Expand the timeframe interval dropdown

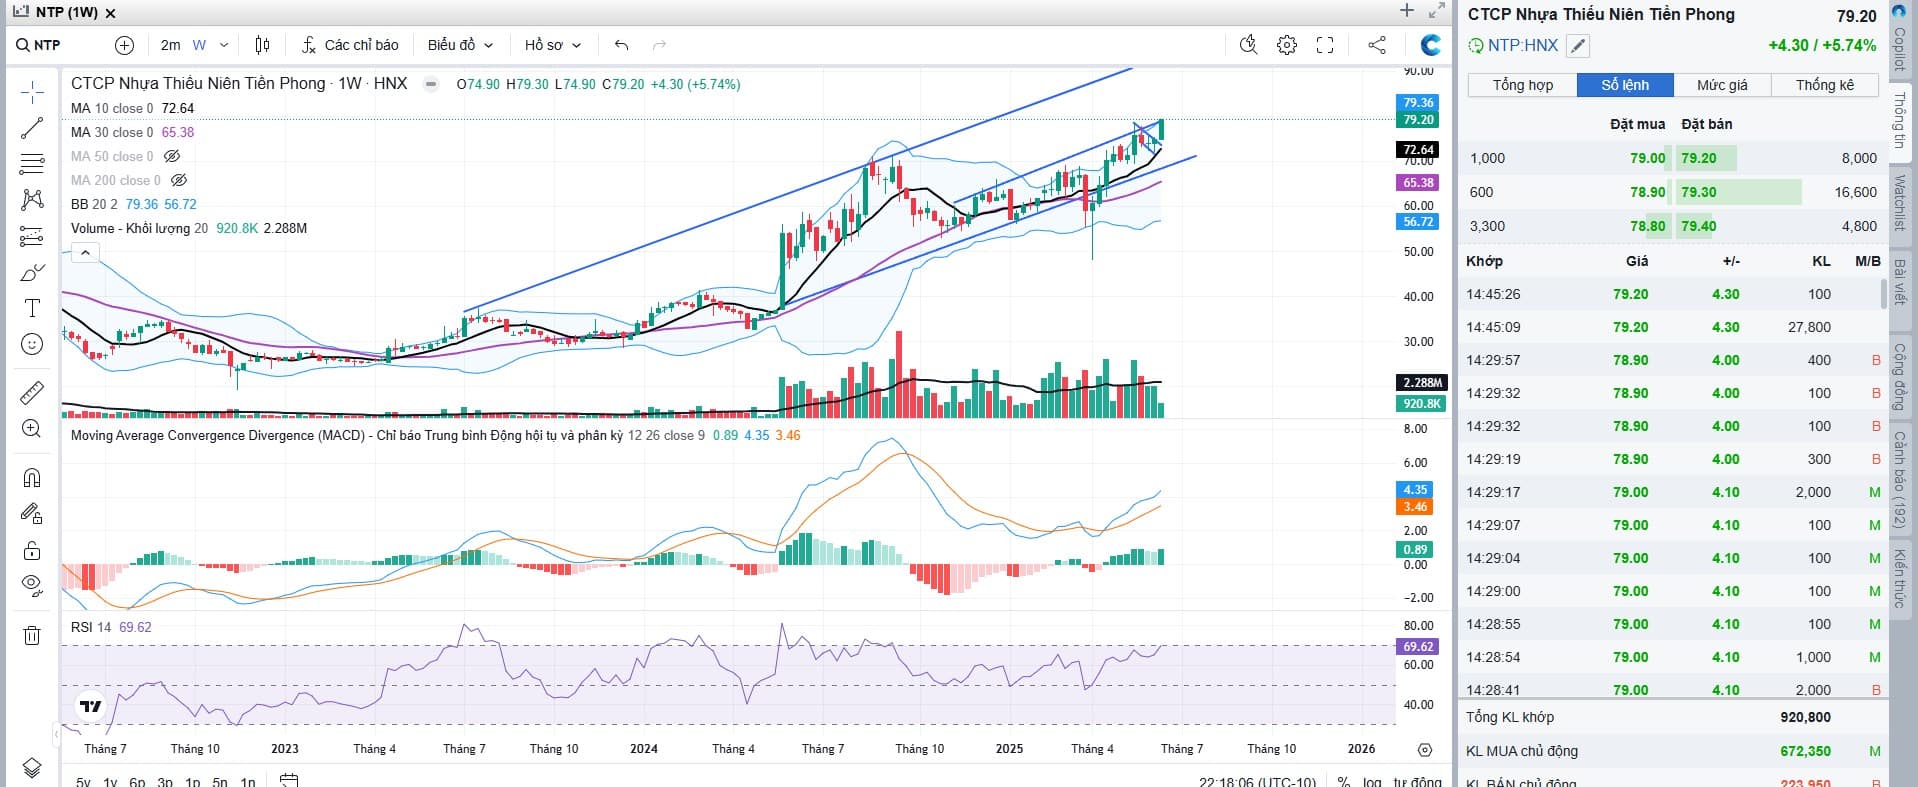(x=224, y=45)
